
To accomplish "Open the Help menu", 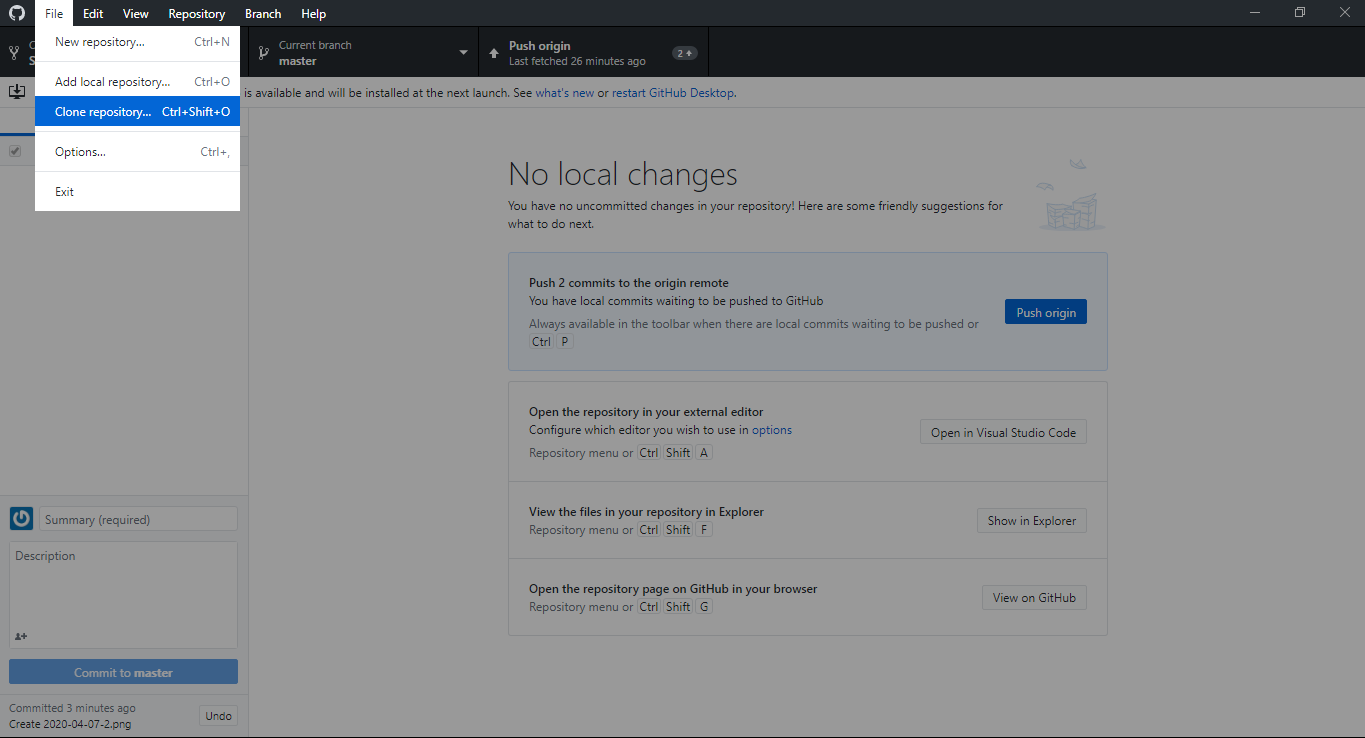I will [x=314, y=13].
